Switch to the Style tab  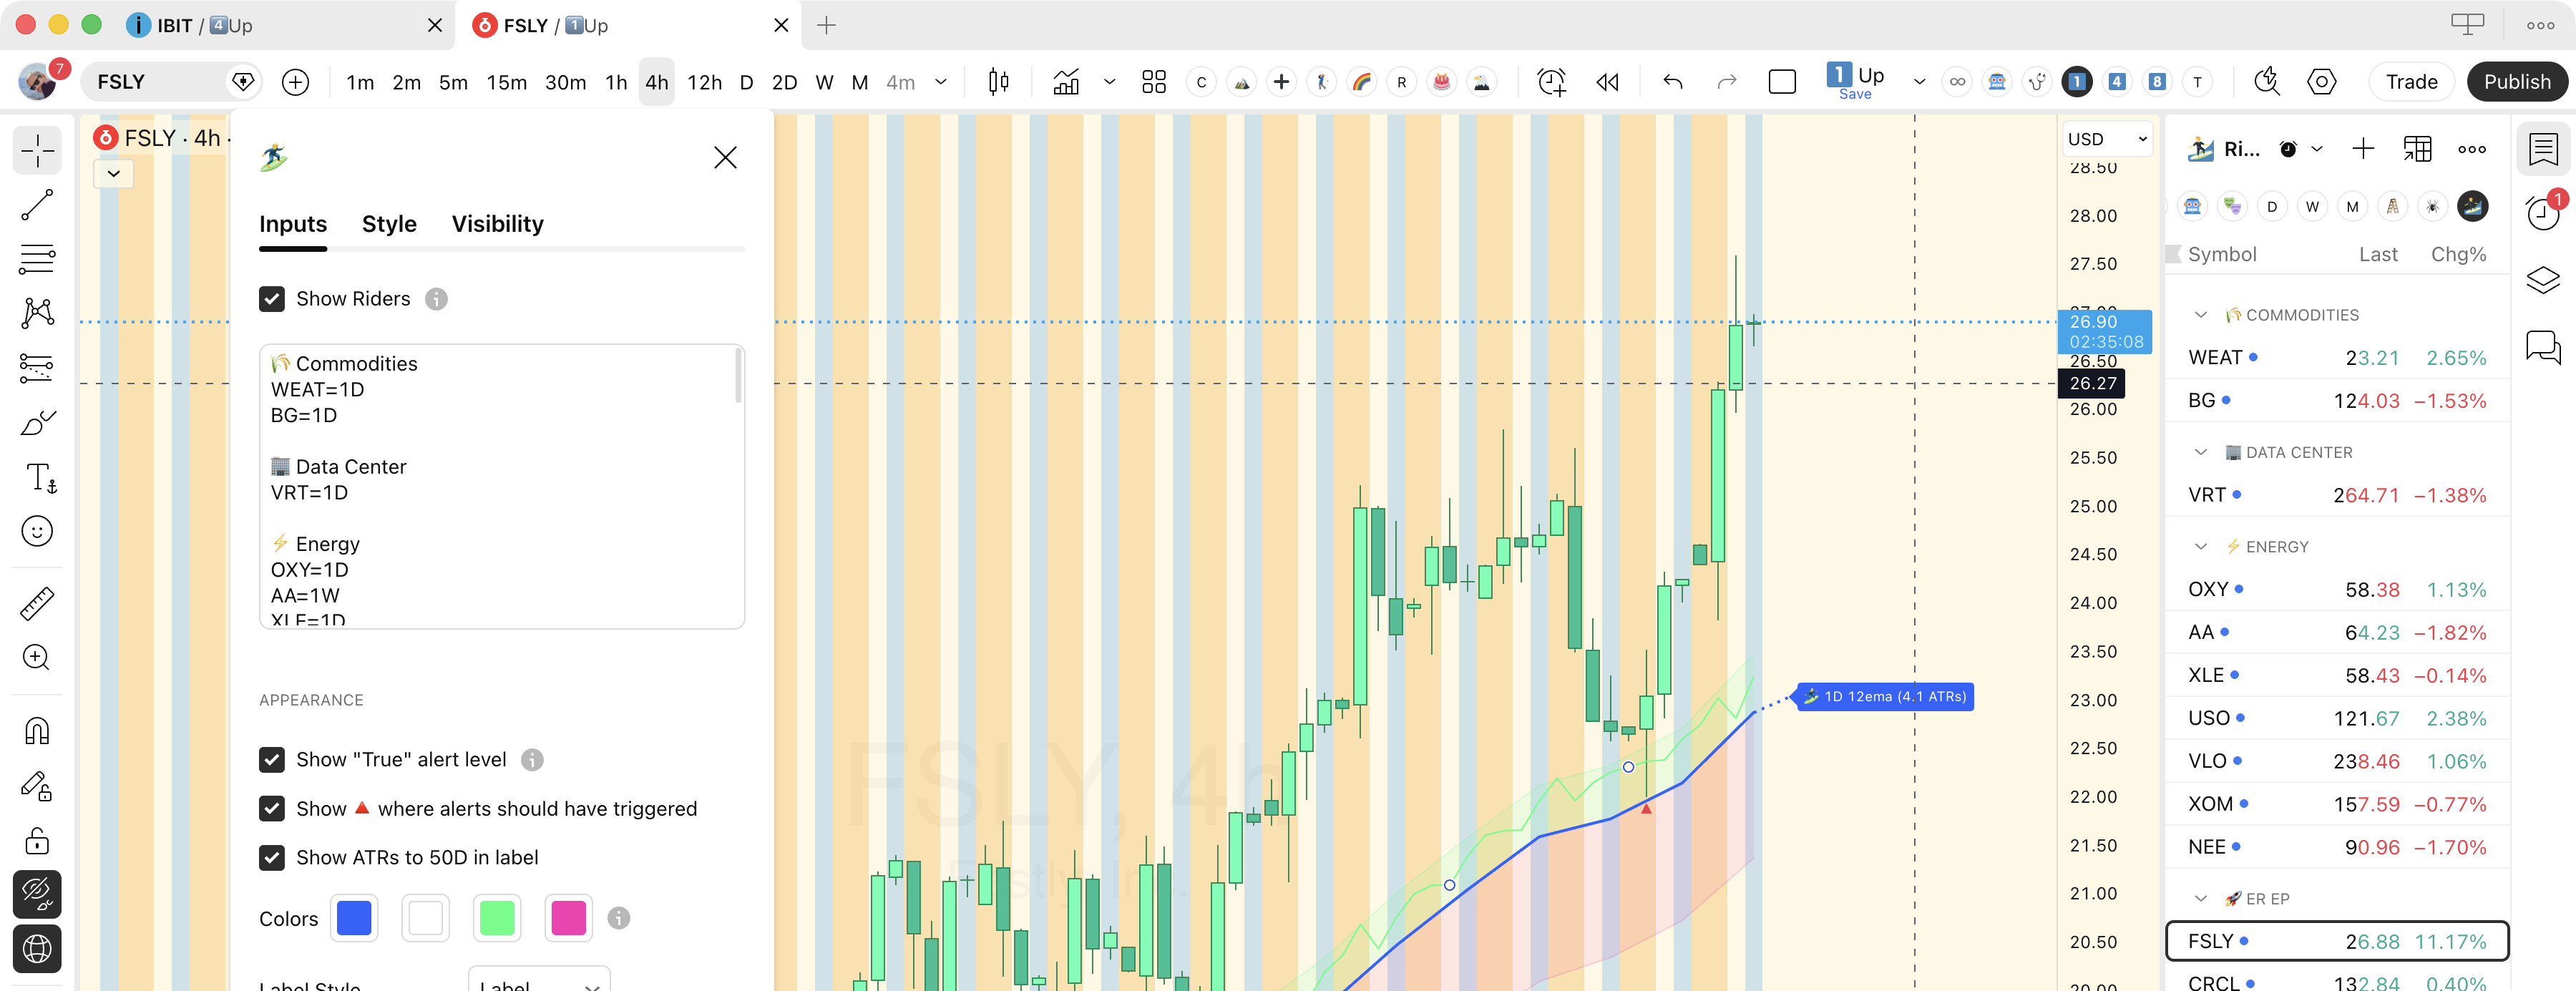(389, 224)
